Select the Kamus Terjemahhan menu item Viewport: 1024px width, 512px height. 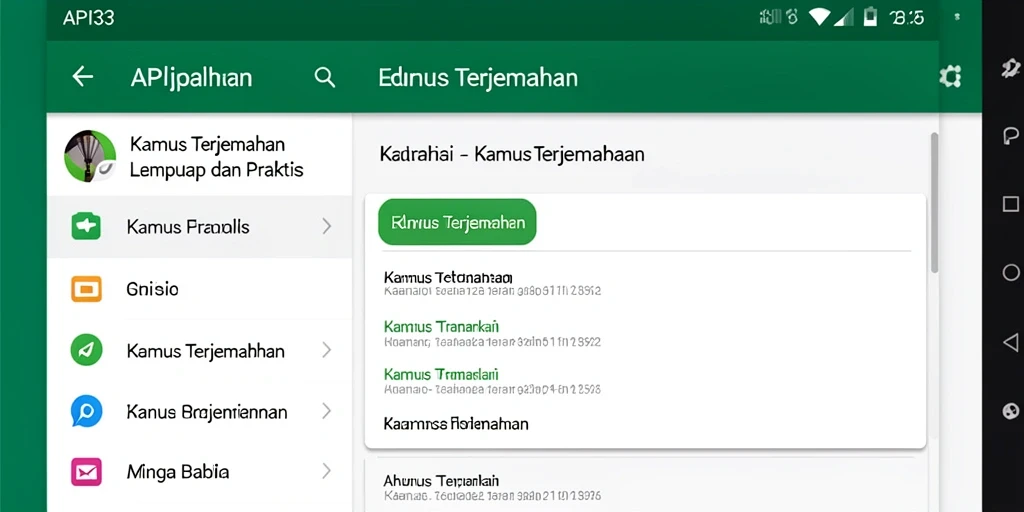click(x=200, y=351)
